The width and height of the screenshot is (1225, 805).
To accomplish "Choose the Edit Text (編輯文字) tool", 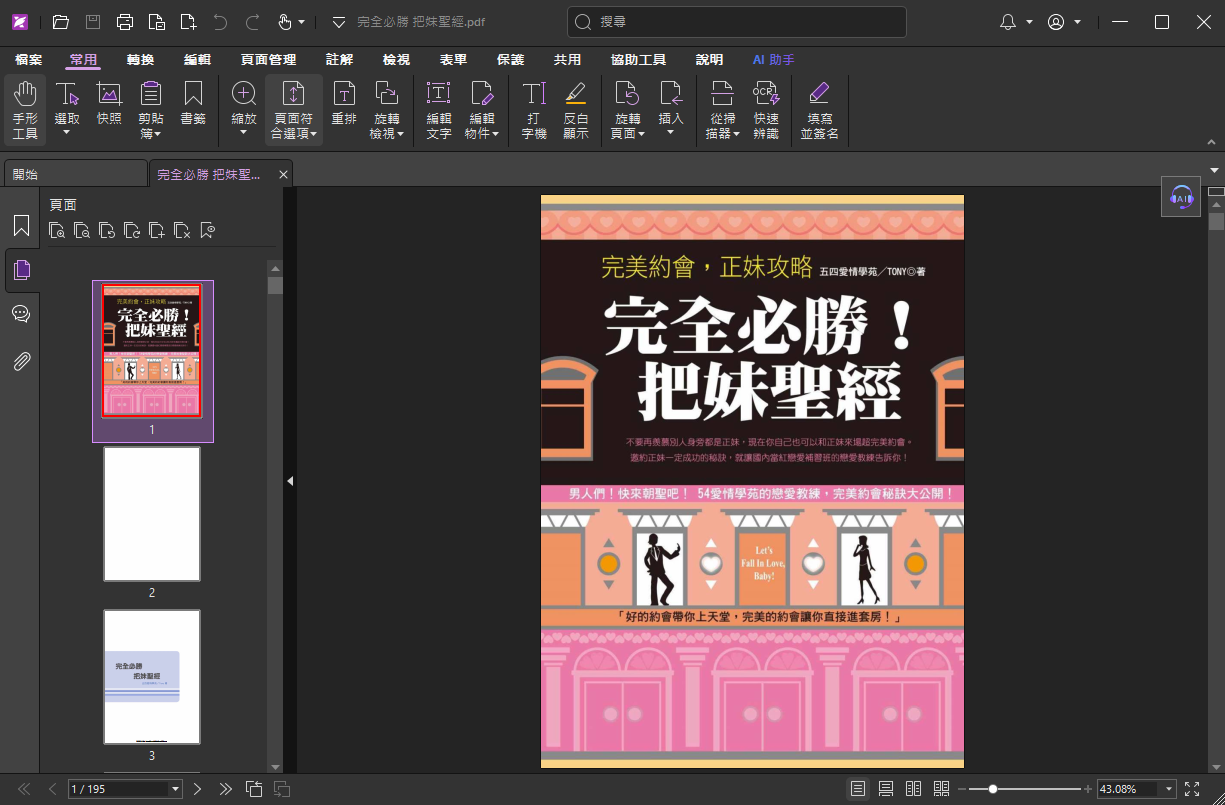I will [439, 110].
